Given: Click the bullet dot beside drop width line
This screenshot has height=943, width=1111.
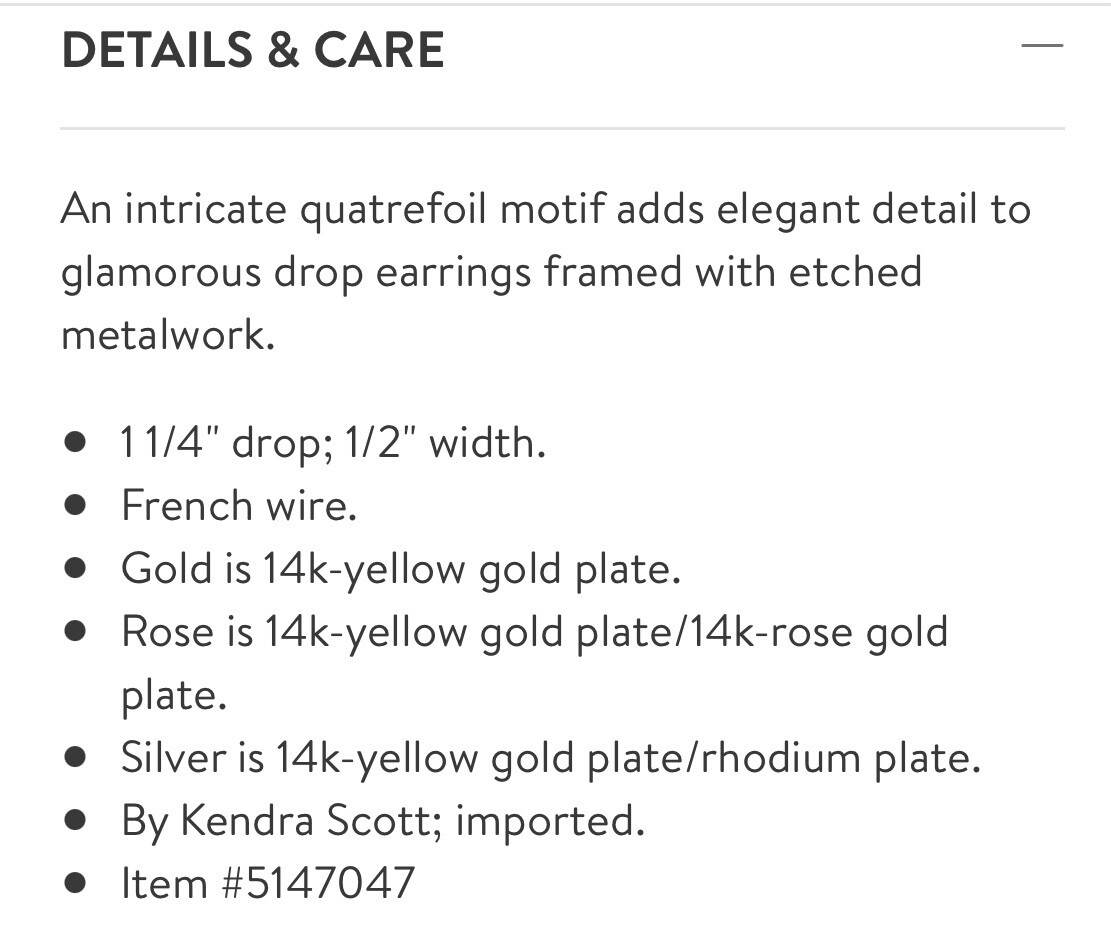Looking at the screenshot, I should (x=74, y=443).
